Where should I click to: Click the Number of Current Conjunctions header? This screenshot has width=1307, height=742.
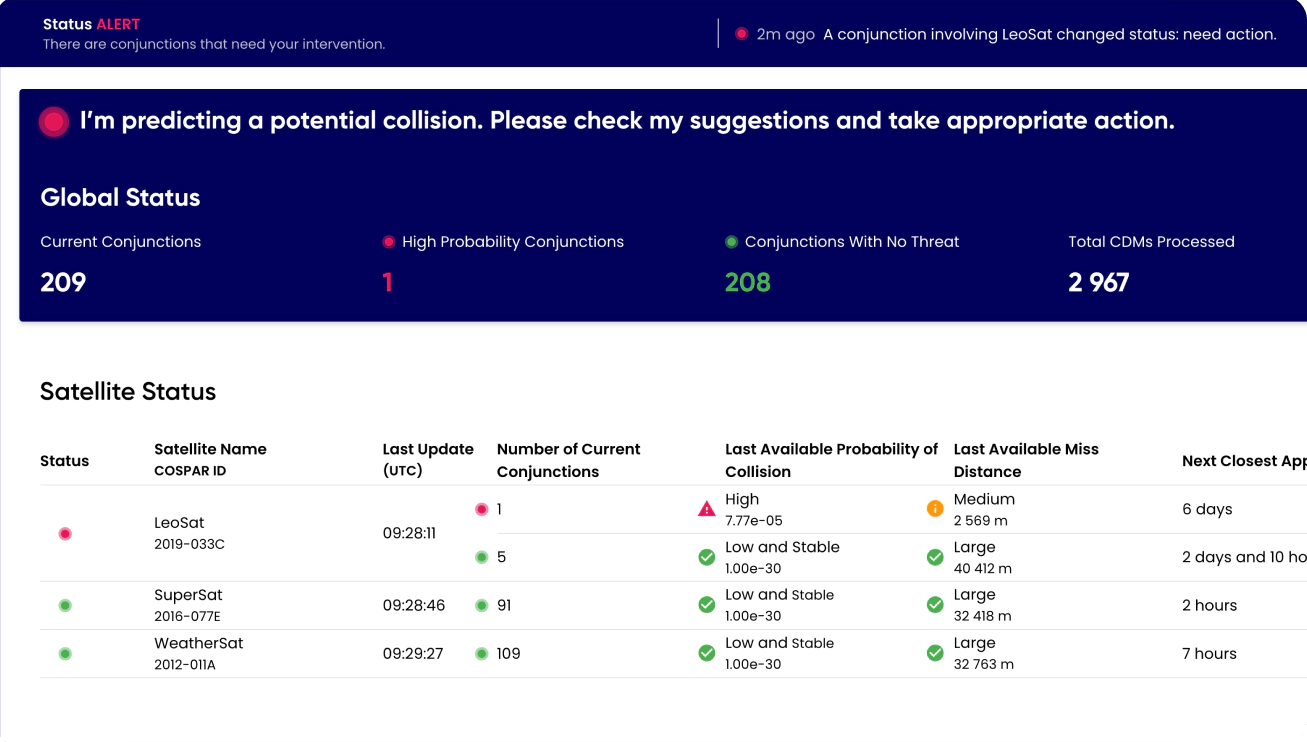[569, 460]
